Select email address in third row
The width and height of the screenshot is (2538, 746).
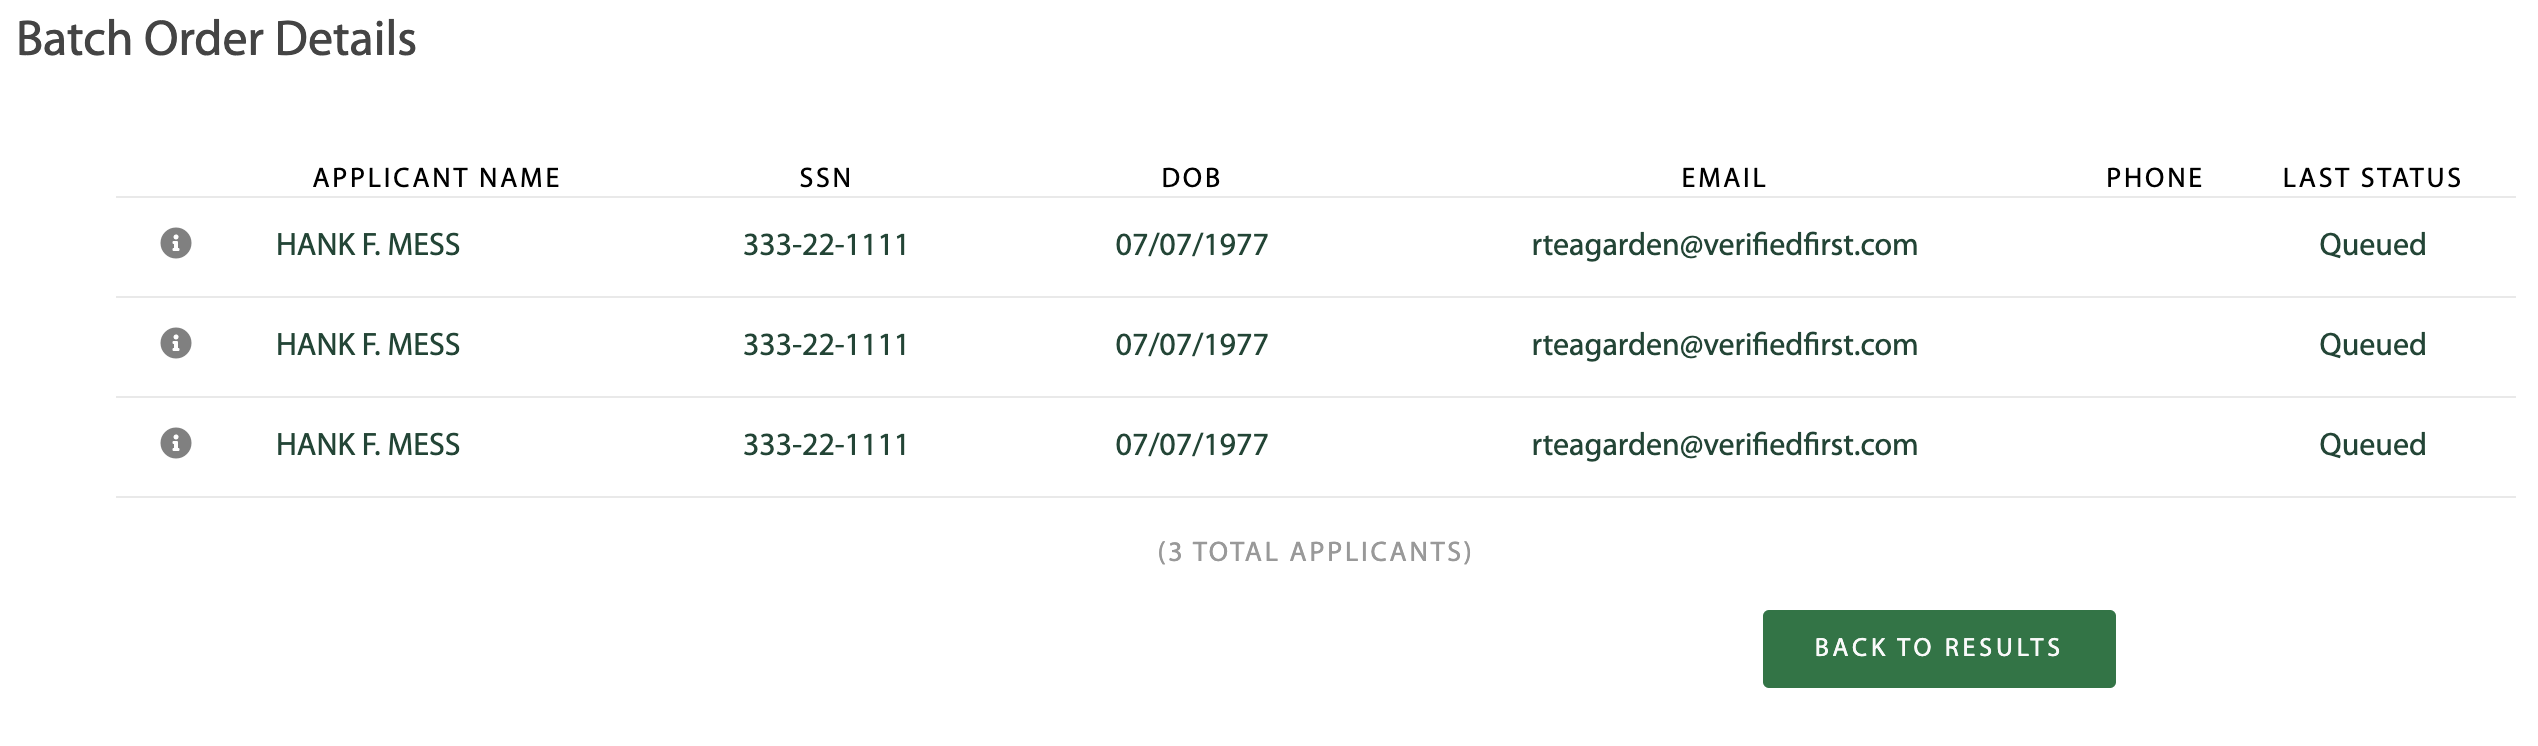point(1724,445)
